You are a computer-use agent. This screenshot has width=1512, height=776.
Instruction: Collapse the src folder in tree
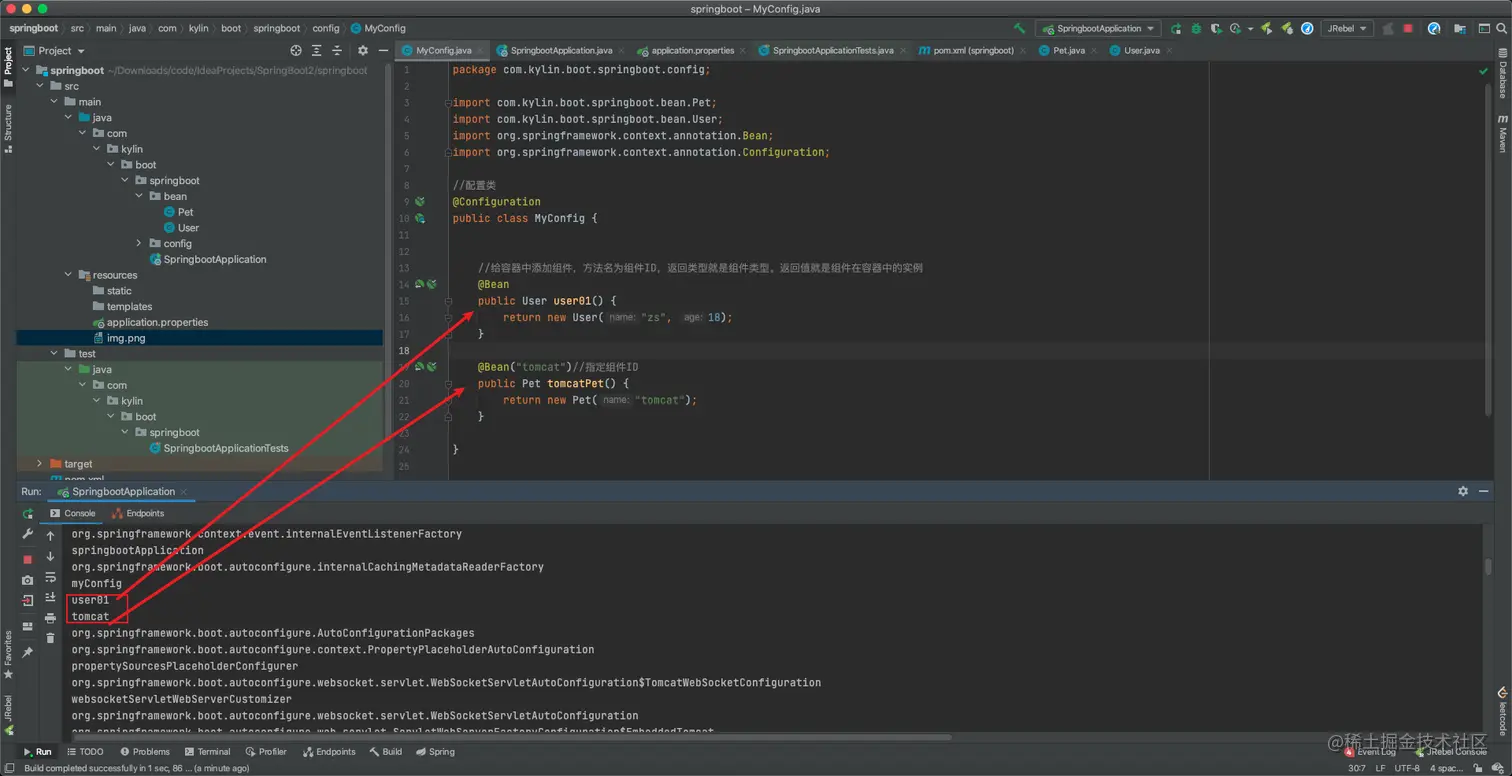[x=40, y=87]
